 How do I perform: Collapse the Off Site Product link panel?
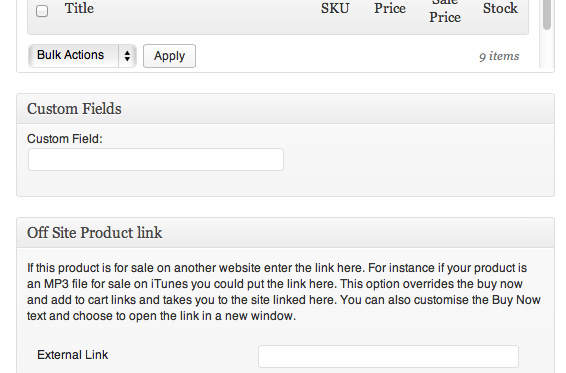click(x=285, y=233)
